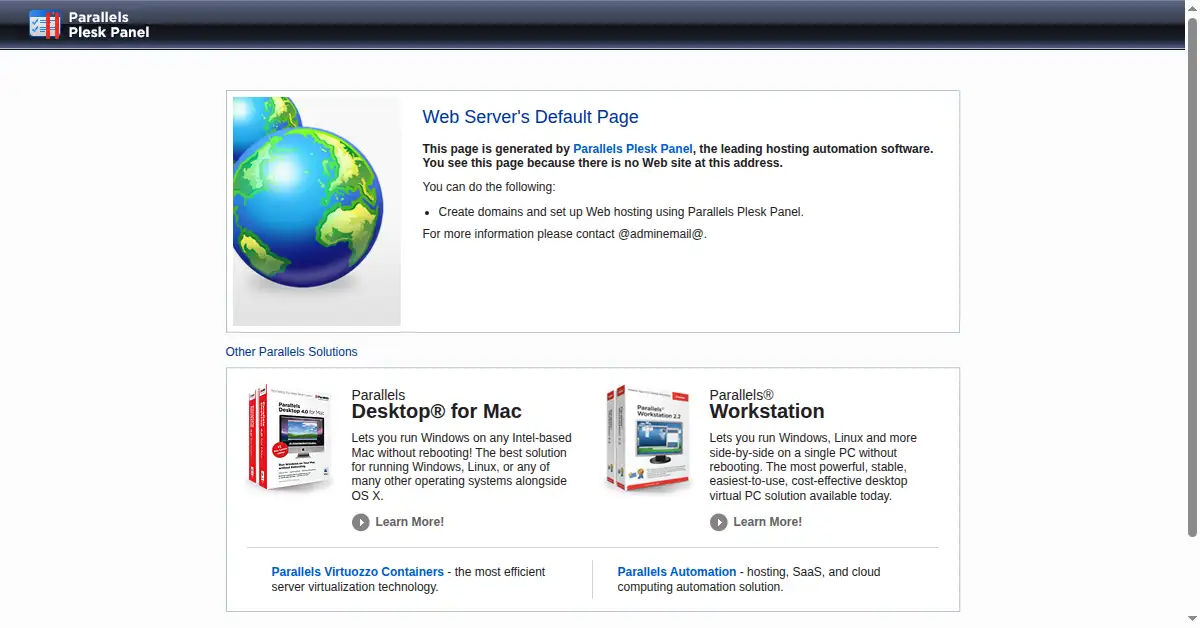Open the Parallels Virtuozzo Containers link
This screenshot has height=628, width=1200.
click(358, 572)
